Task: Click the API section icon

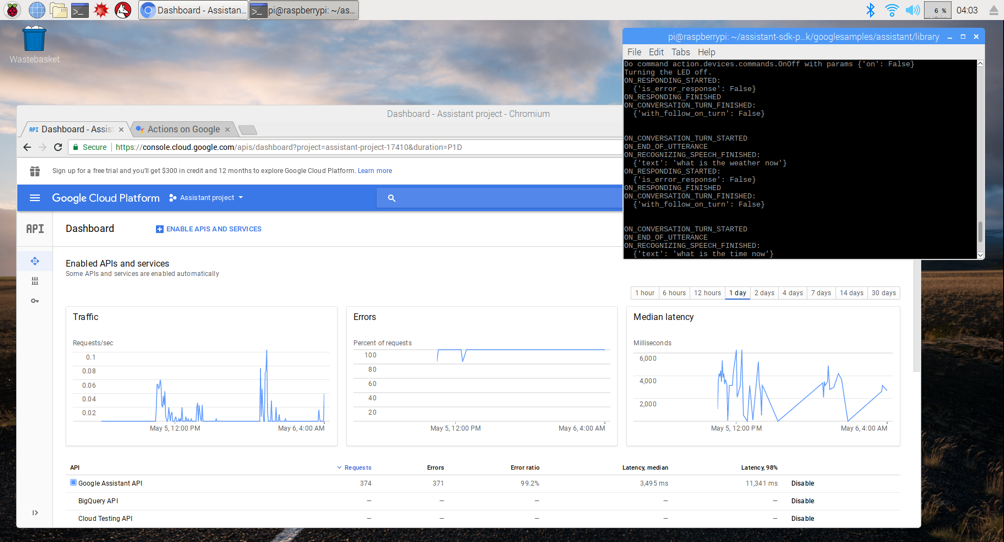Action: (x=35, y=229)
